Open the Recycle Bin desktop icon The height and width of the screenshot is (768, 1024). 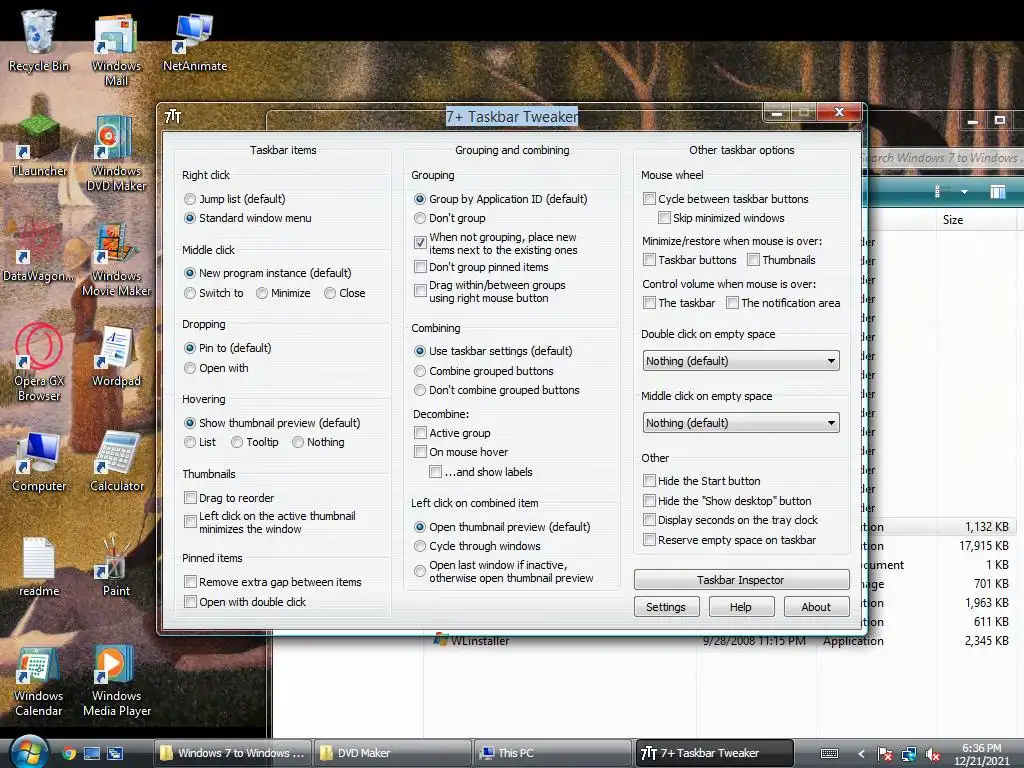[x=39, y=40]
